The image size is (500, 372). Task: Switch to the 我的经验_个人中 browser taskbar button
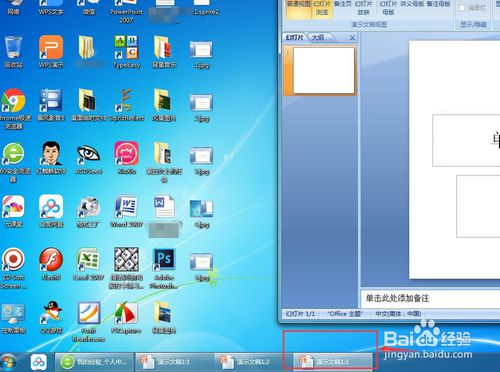tap(94, 362)
